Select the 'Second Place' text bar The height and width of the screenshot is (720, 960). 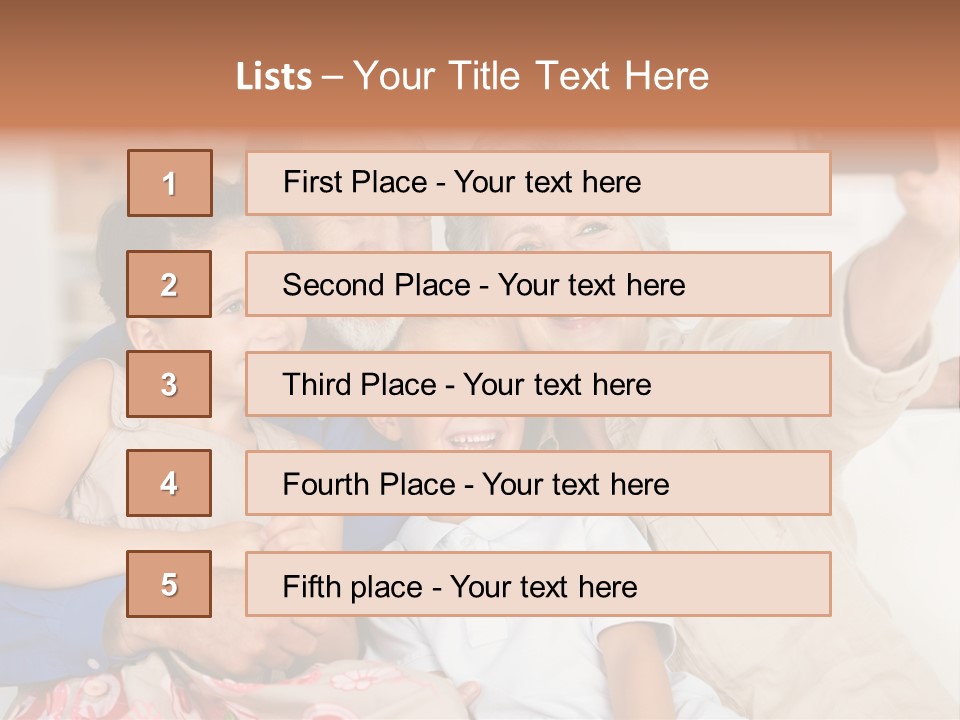538,284
